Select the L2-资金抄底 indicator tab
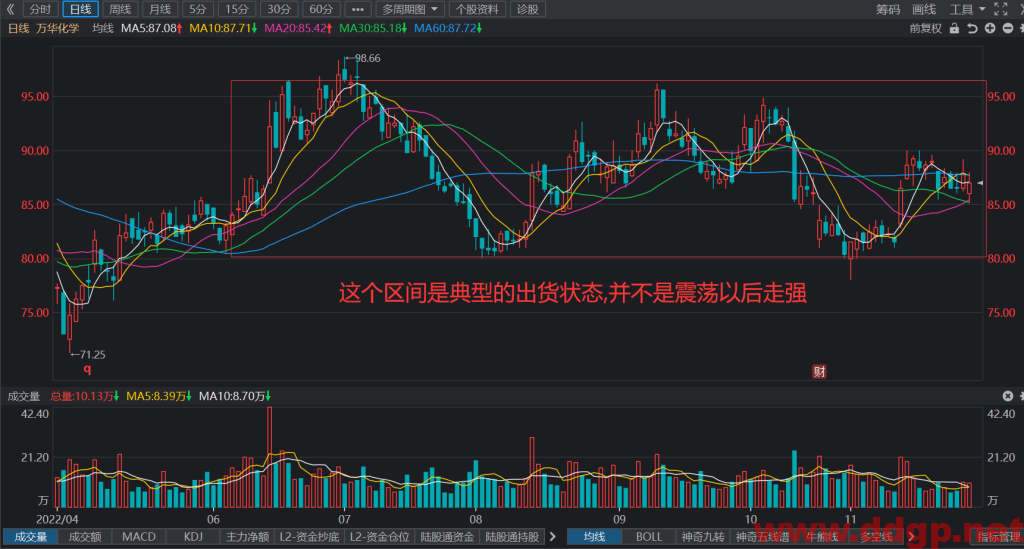 coord(310,537)
